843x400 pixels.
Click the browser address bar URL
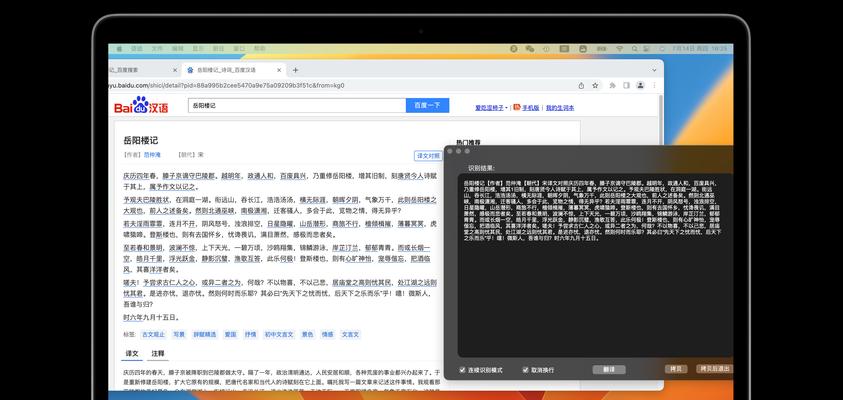[x=226, y=85]
